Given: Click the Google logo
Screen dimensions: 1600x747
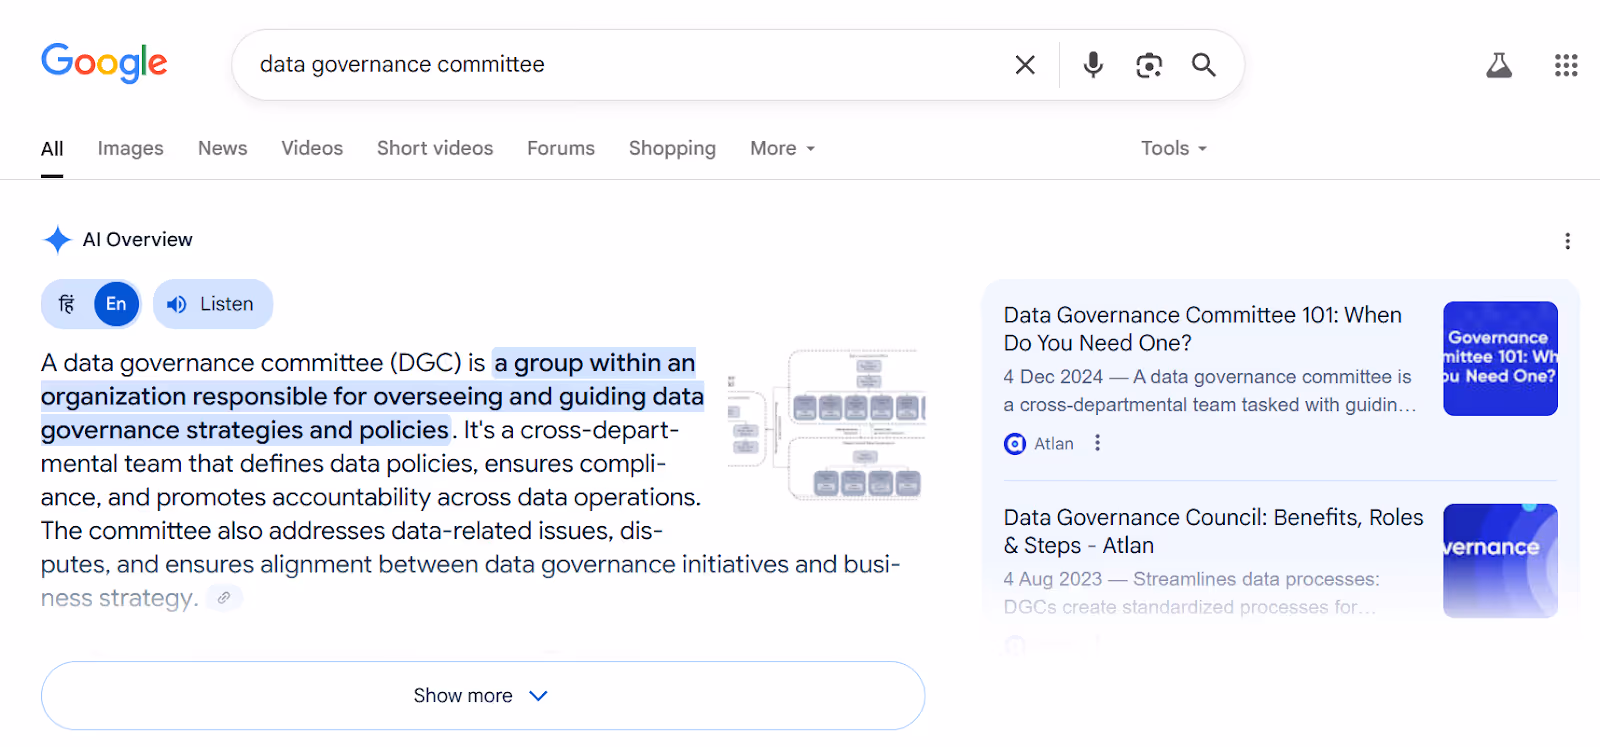Looking at the screenshot, I should coord(104,64).
